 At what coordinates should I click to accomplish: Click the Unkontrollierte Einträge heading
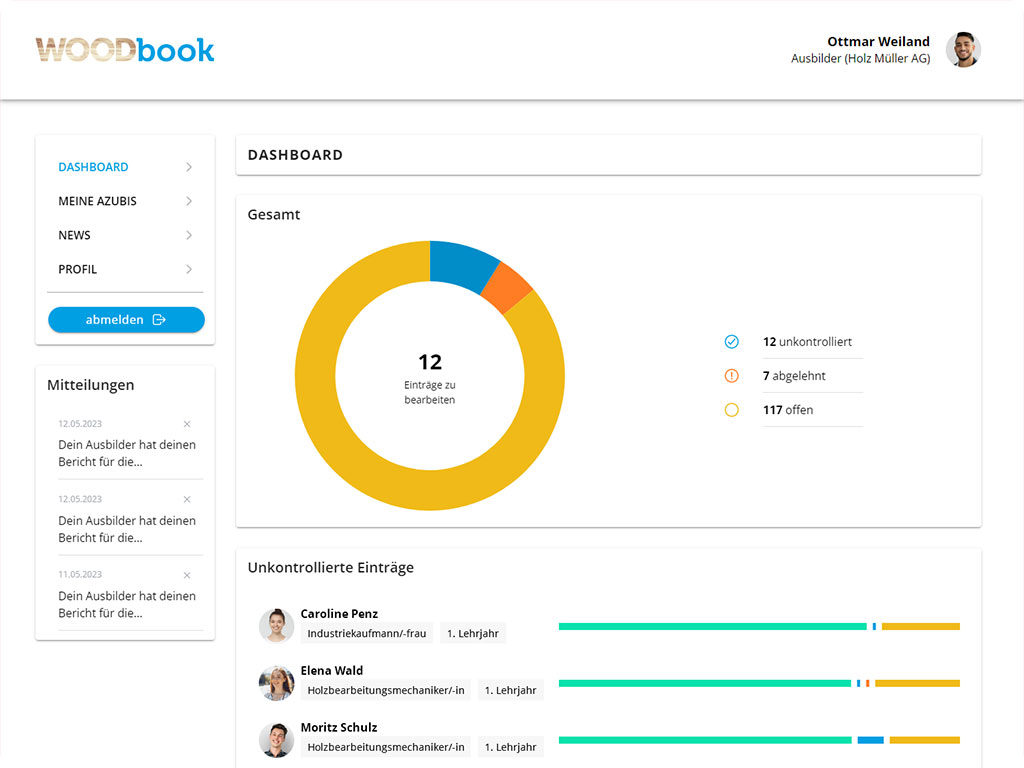330,568
